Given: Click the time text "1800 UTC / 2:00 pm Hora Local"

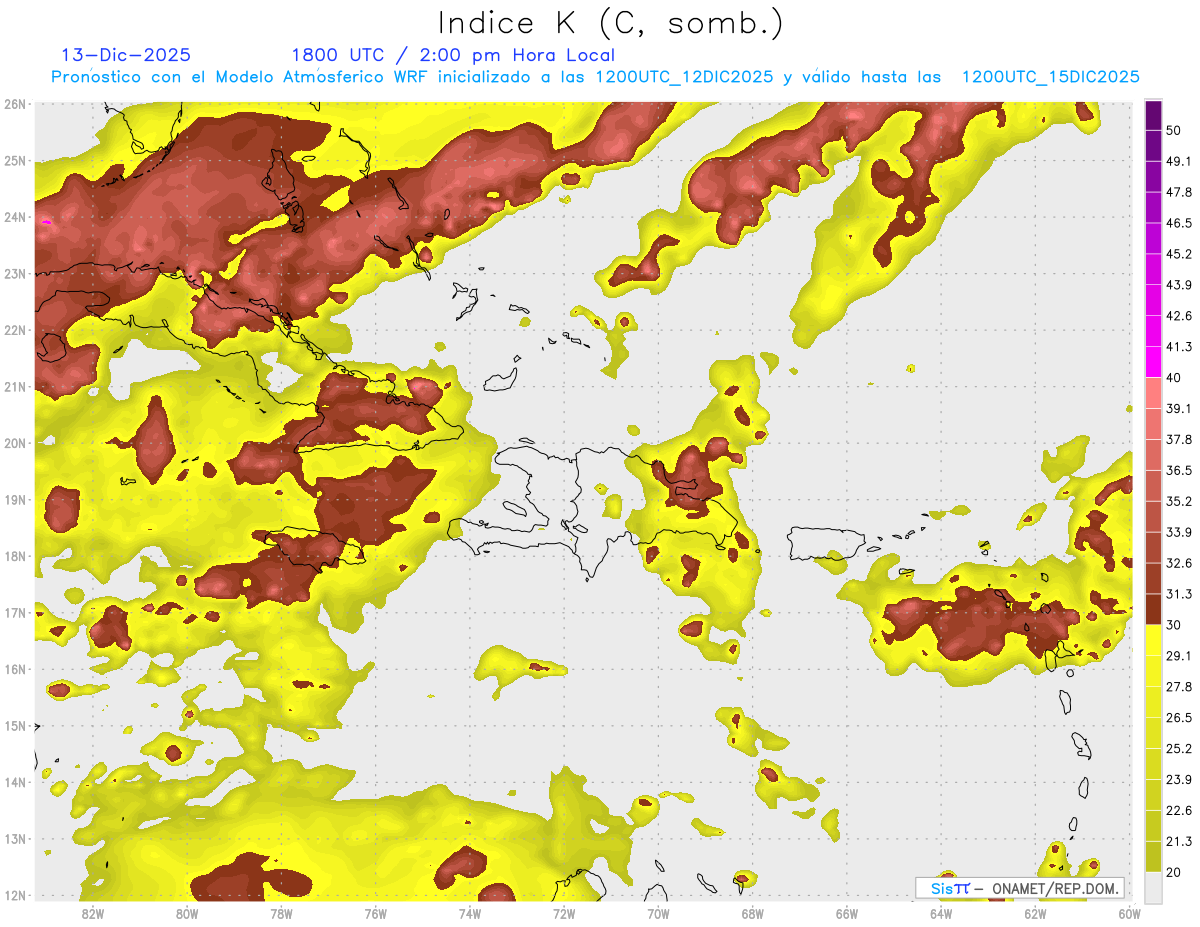Looking at the screenshot, I should [452, 55].
